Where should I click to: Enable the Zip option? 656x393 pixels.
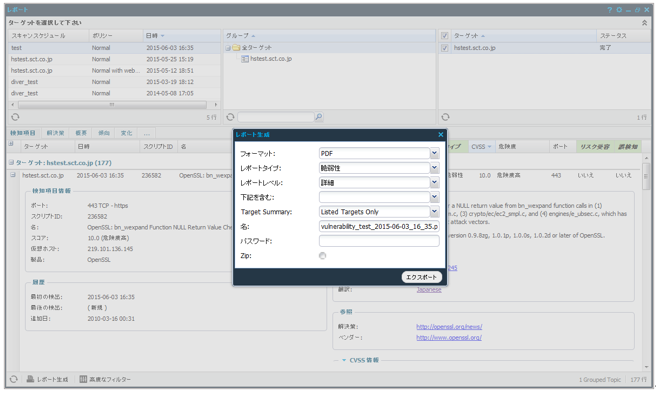coord(322,256)
